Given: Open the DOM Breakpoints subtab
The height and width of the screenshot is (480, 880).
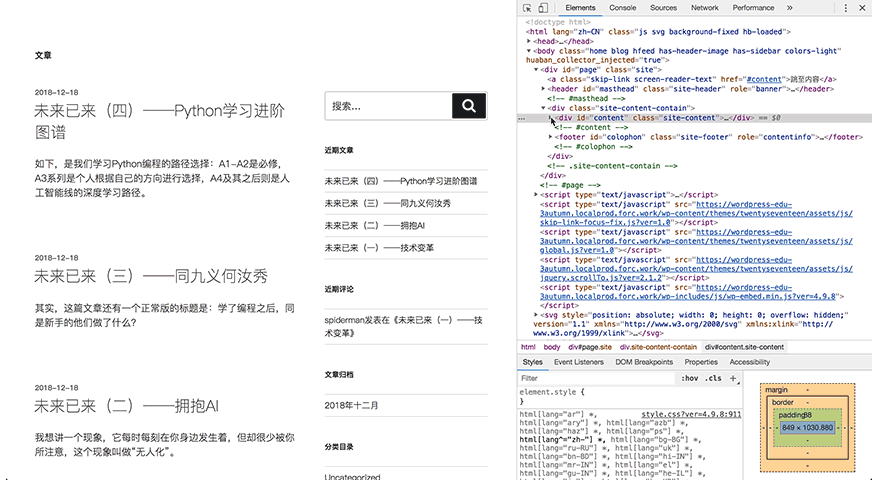Looking at the screenshot, I should [x=644, y=362].
